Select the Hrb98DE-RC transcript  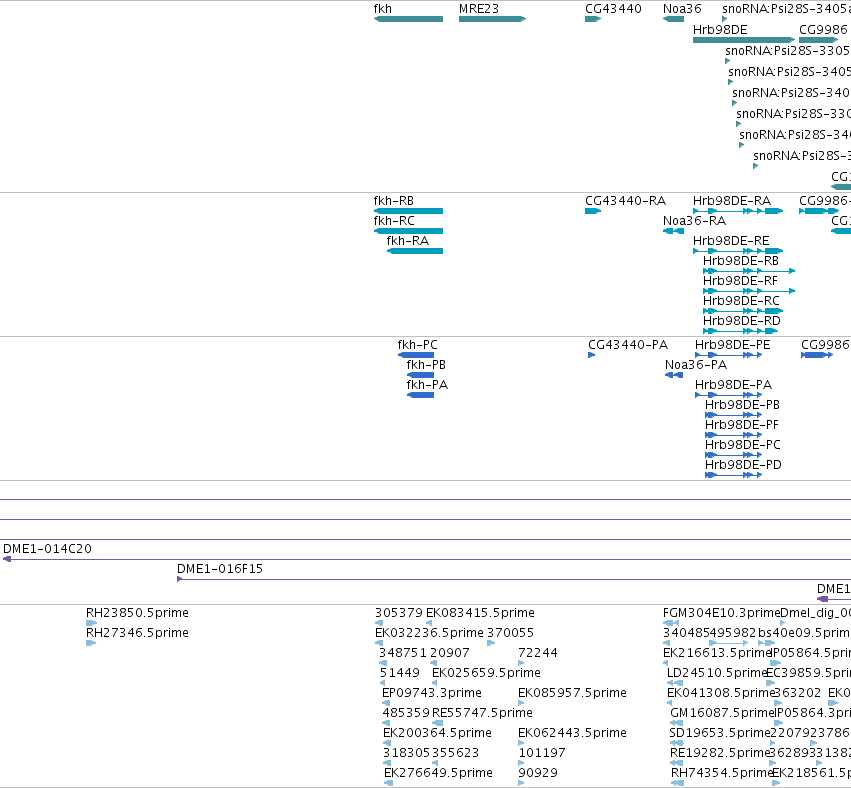(x=743, y=311)
